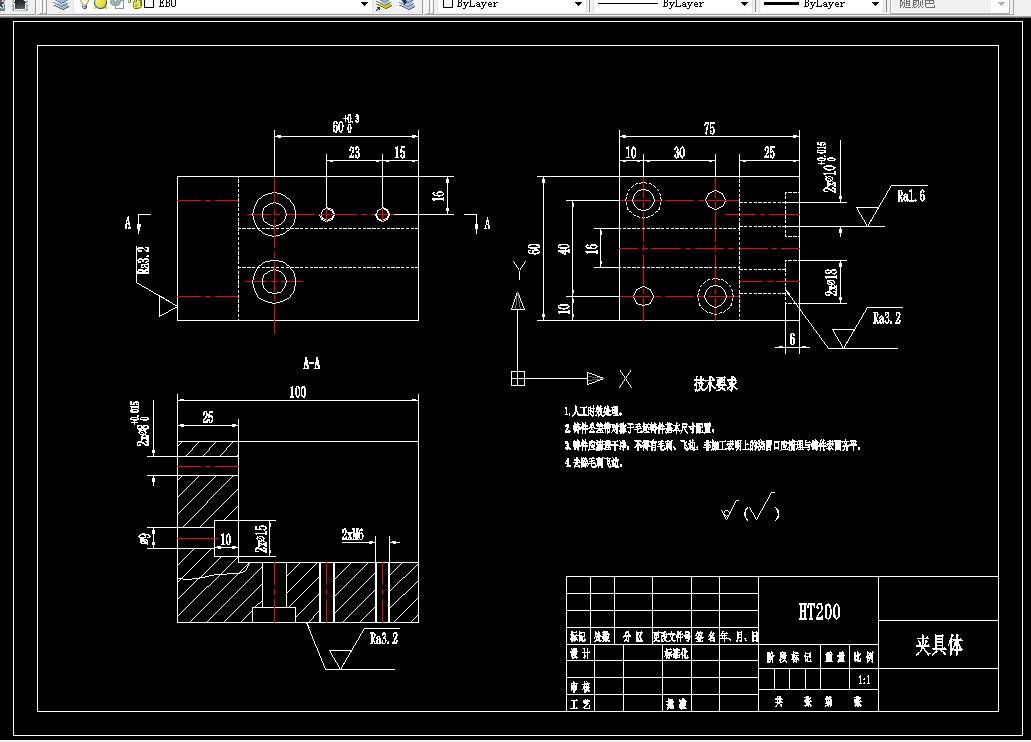Click the UCS origin square icon
The height and width of the screenshot is (742, 1031).
(518, 378)
